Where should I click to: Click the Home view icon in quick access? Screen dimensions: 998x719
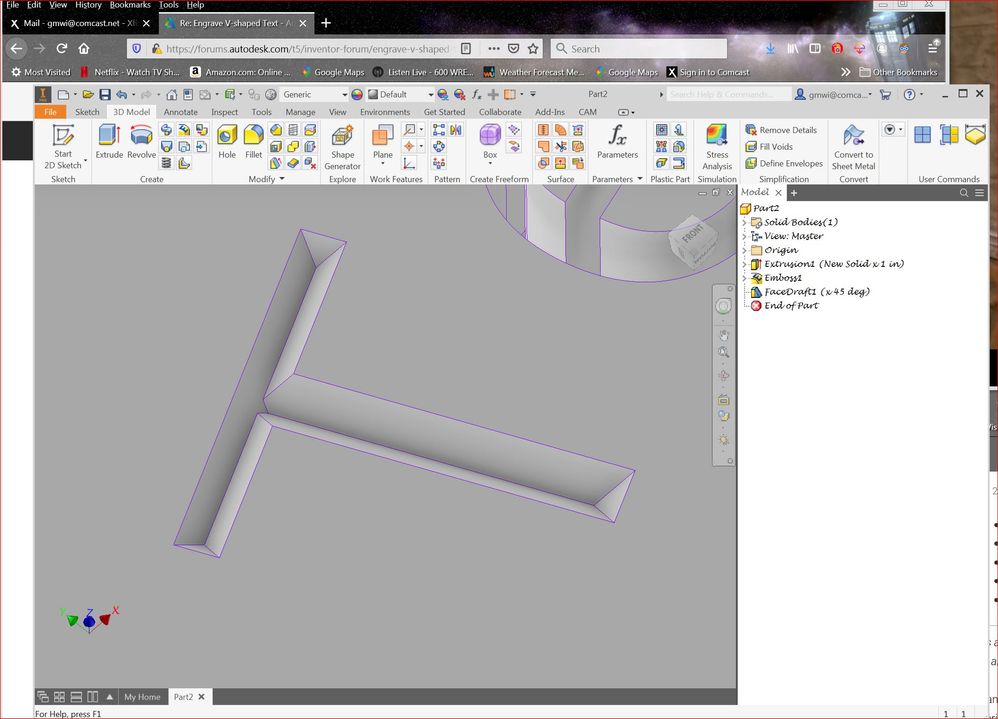(x=171, y=94)
